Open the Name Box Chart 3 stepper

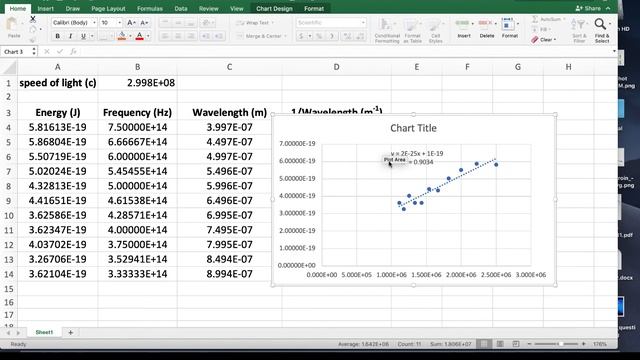coord(34,51)
